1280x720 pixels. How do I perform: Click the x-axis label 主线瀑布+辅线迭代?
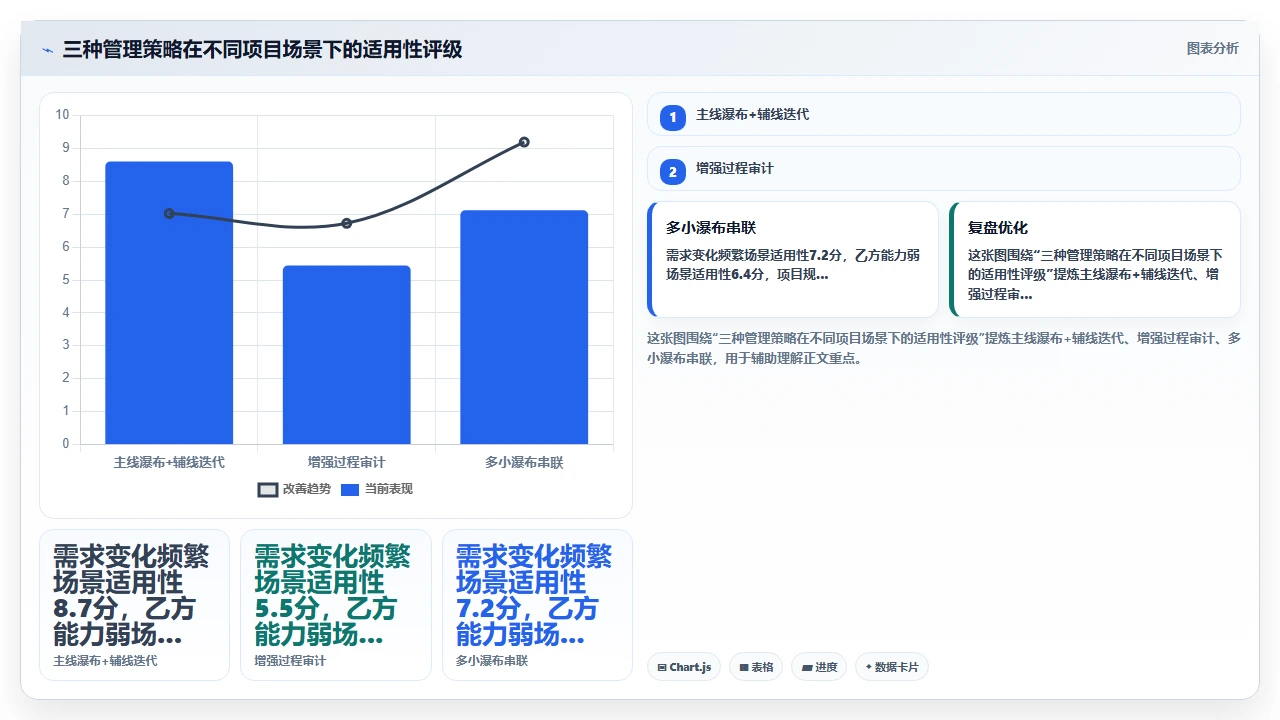[x=169, y=462]
